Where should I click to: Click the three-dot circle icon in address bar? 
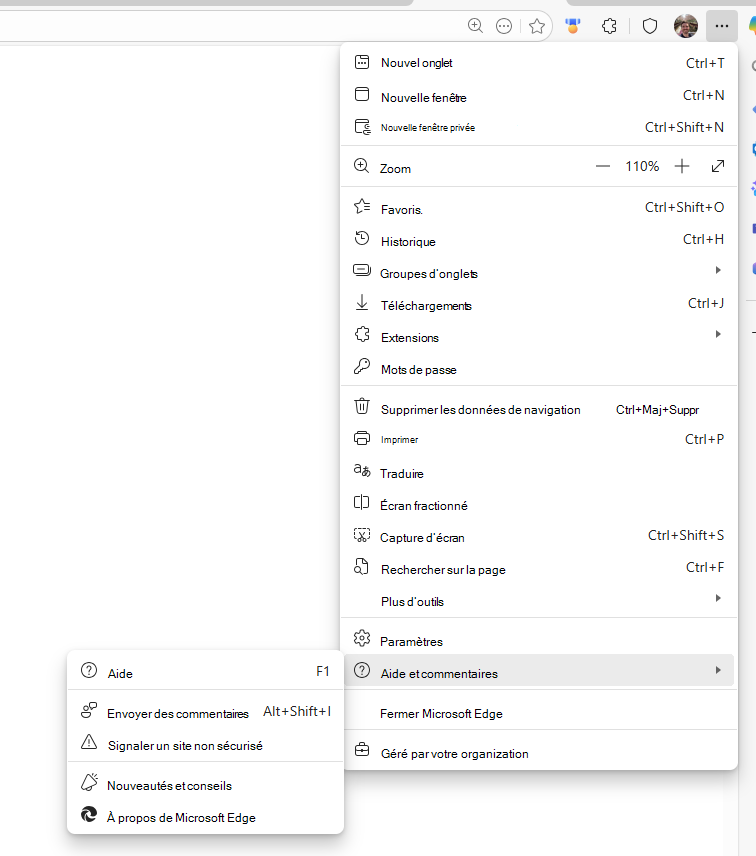(504, 26)
